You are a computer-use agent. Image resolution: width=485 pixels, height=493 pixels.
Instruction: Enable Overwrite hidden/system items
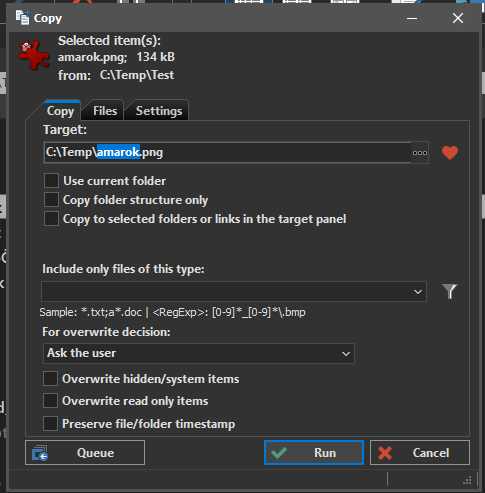coord(50,379)
